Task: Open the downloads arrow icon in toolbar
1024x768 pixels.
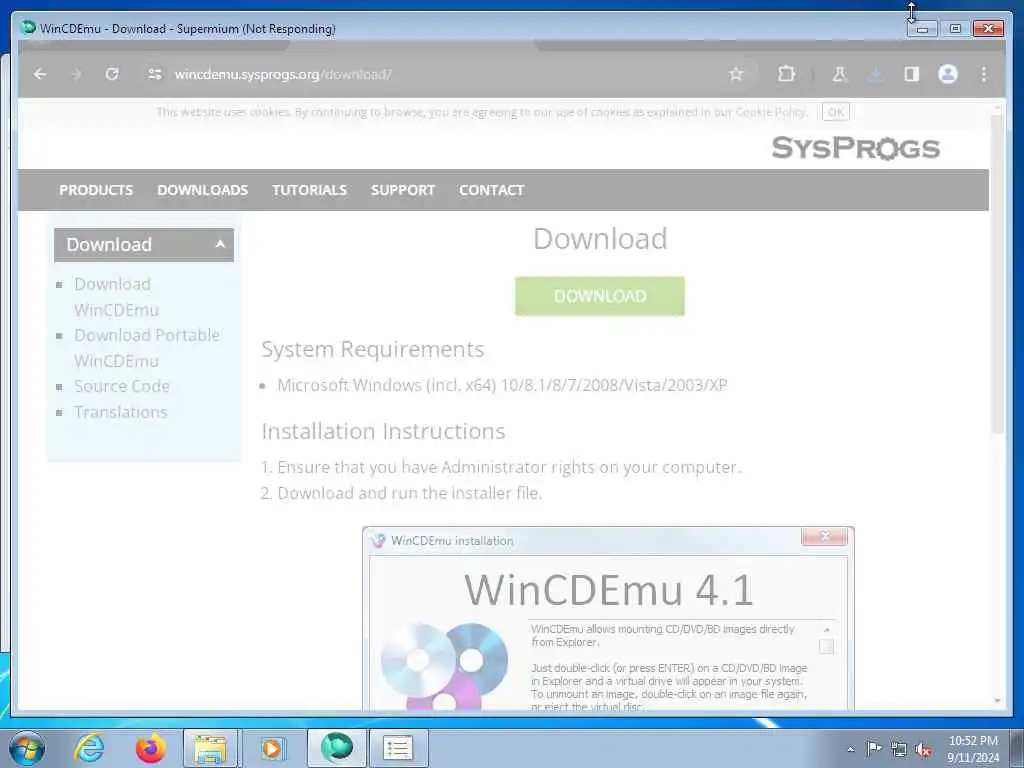Action: coord(875,74)
